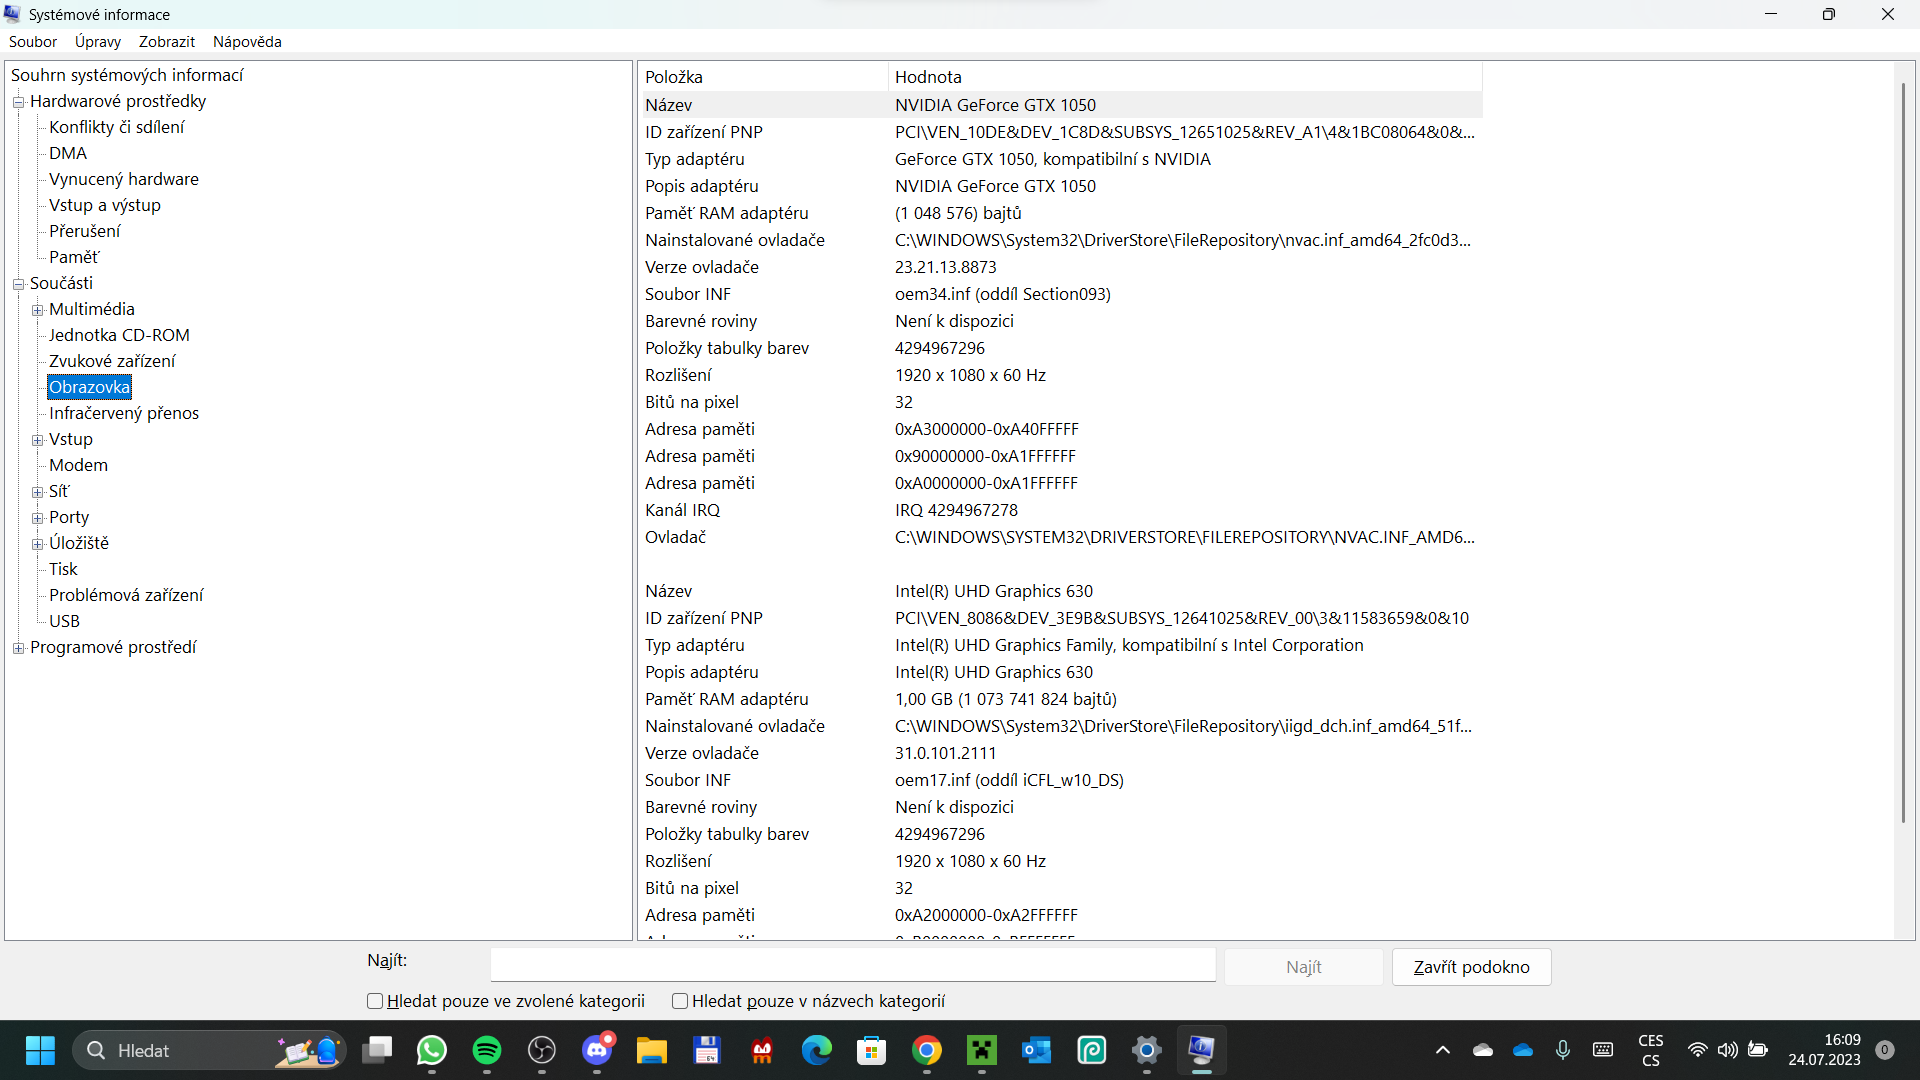Viewport: 1920px width, 1080px height.
Task: Click the Windows Start button
Action: coord(40,1050)
